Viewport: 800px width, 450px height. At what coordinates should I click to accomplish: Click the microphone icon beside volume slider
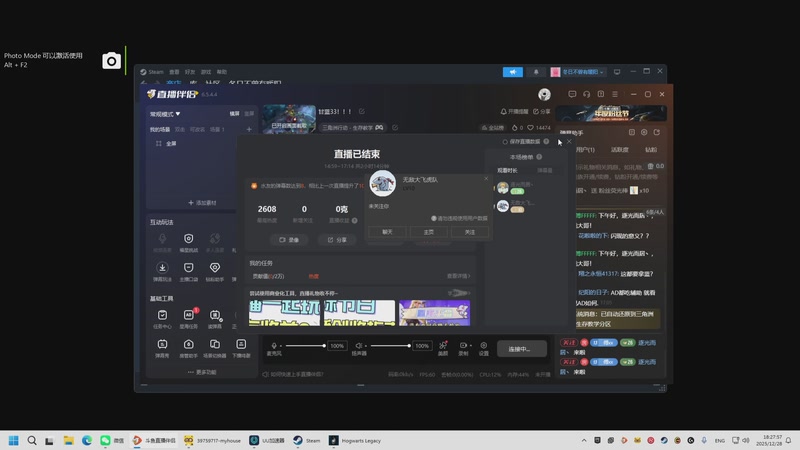(274, 345)
